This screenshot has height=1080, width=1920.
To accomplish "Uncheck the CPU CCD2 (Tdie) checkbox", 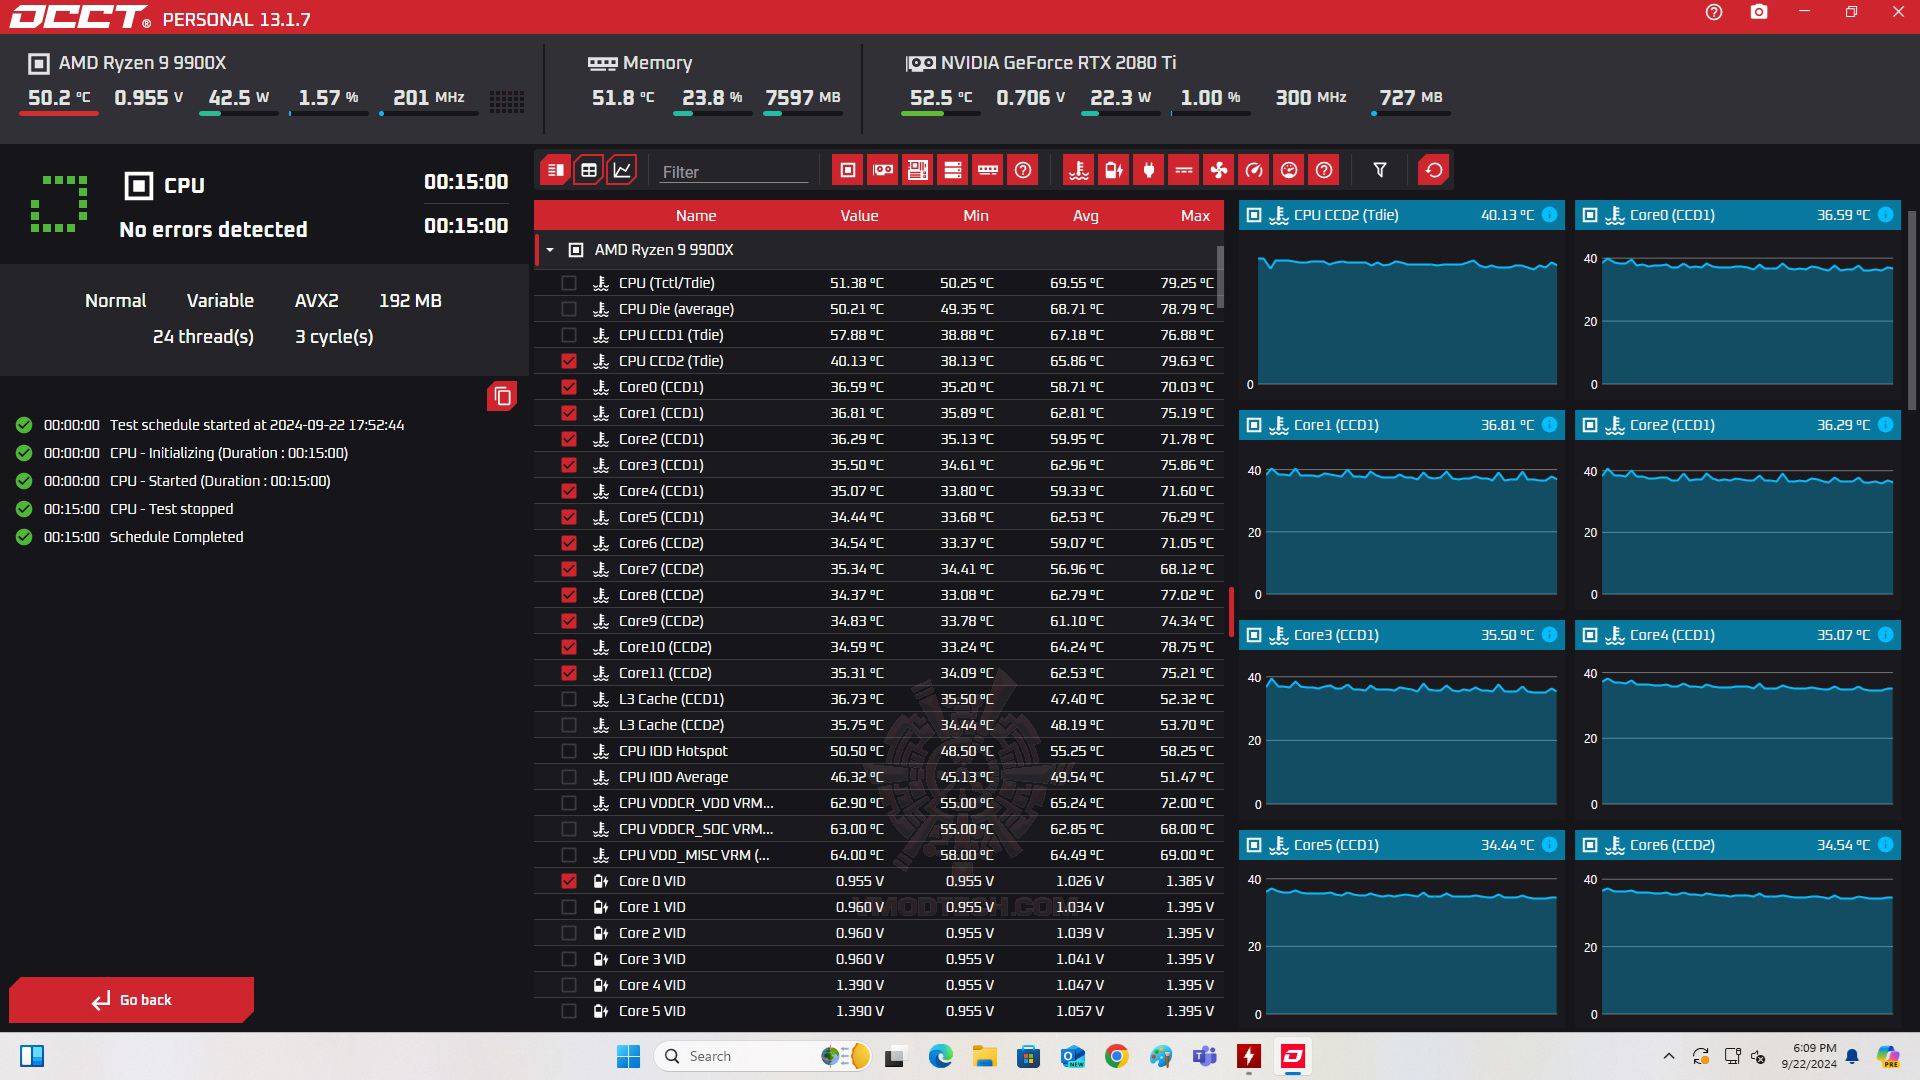I will [x=569, y=361].
